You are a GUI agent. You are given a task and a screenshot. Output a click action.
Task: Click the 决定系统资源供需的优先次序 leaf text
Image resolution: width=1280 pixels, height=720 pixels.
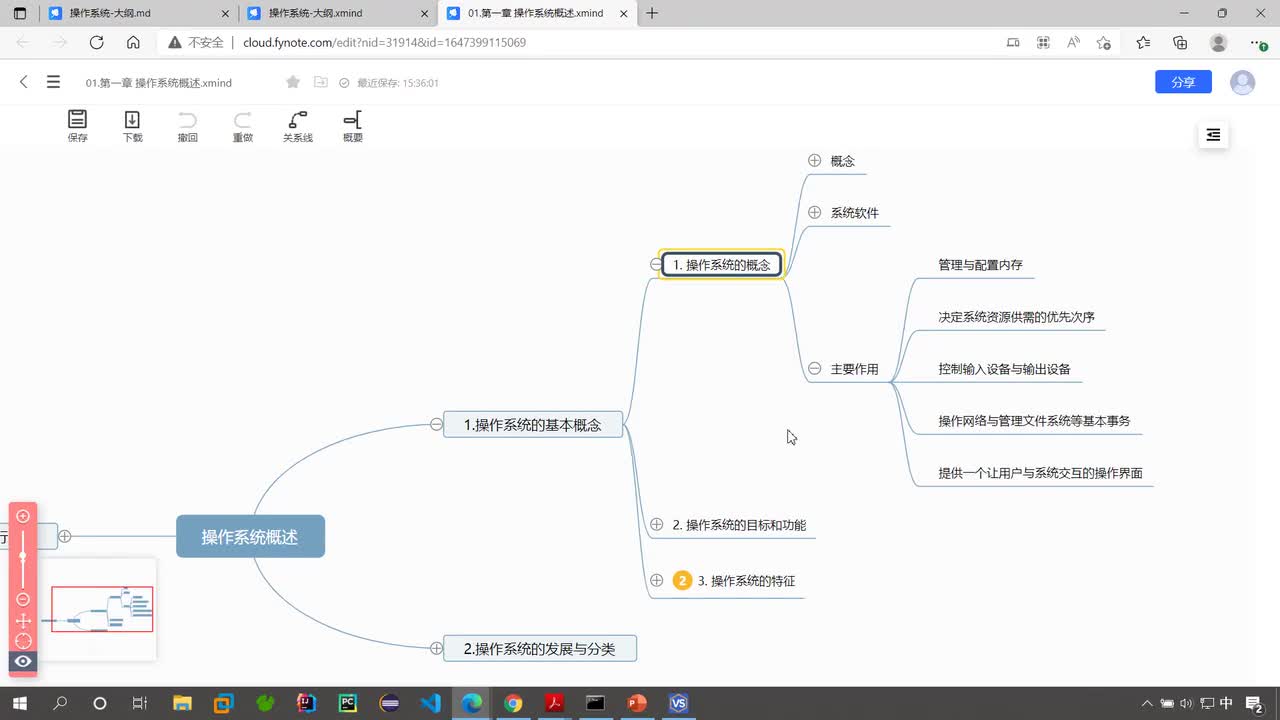tap(1016, 317)
